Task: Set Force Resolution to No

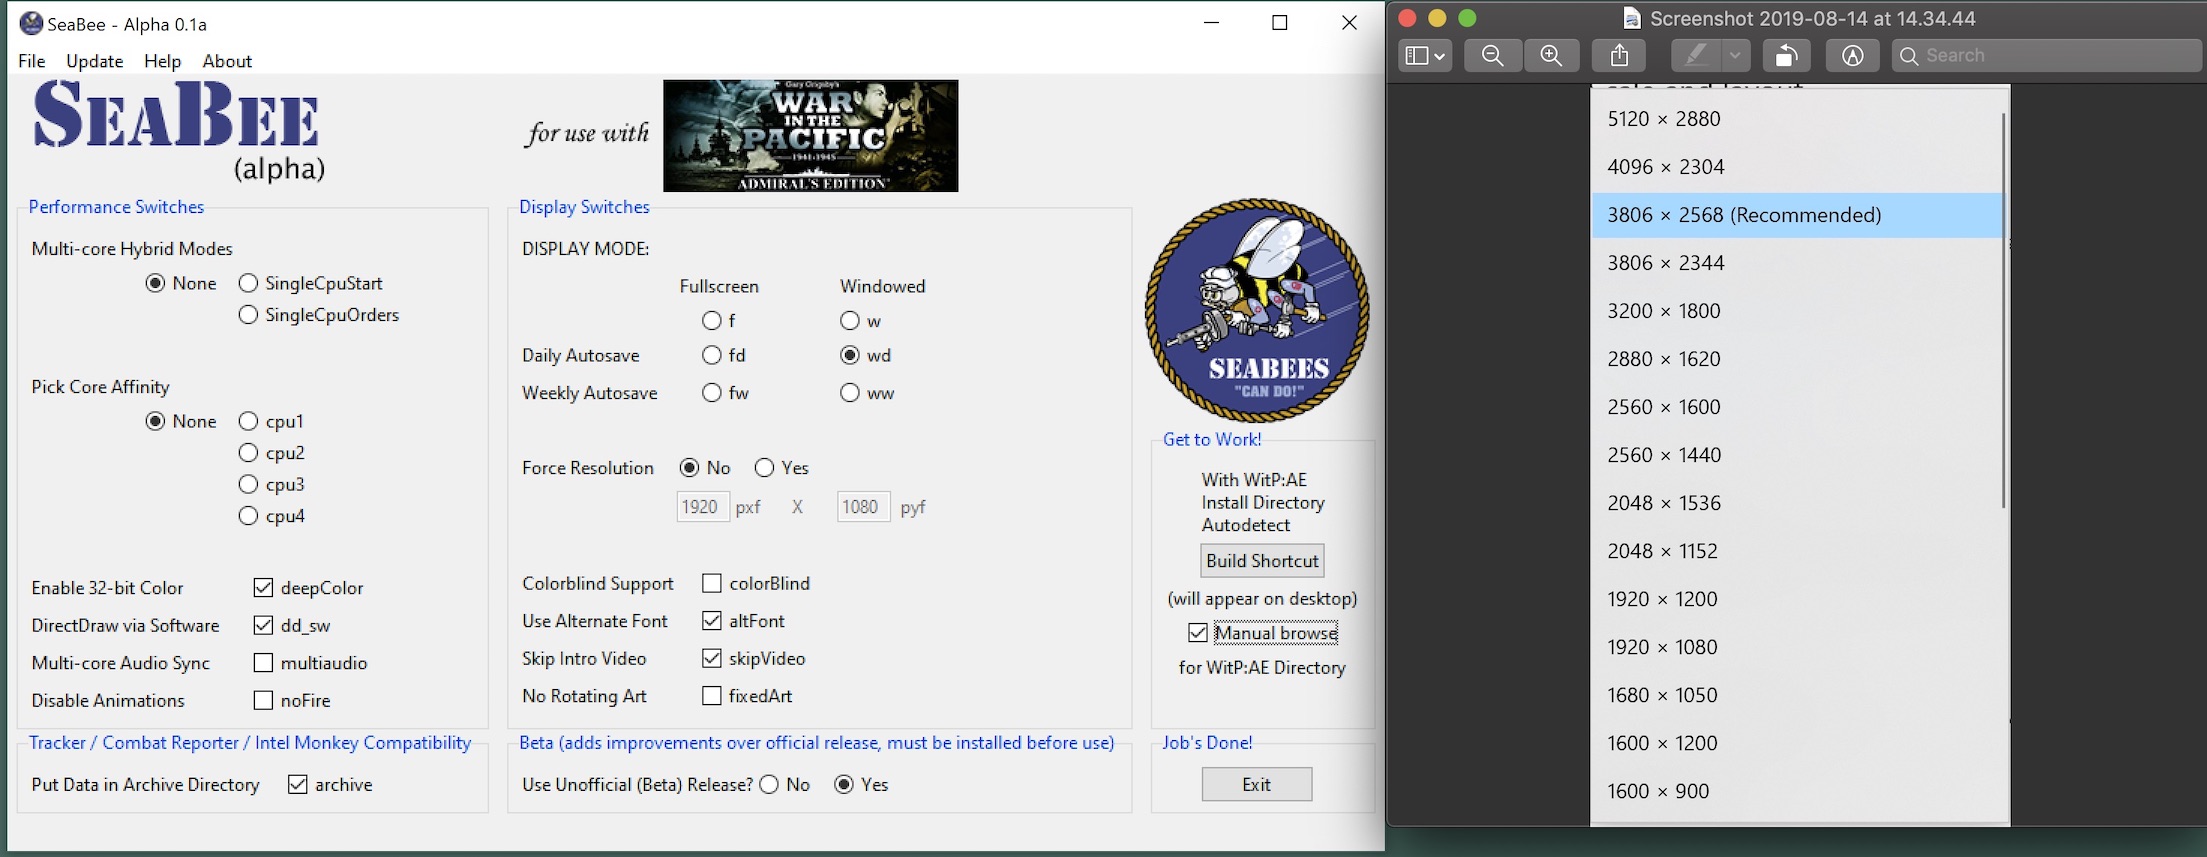Action: pos(705,468)
